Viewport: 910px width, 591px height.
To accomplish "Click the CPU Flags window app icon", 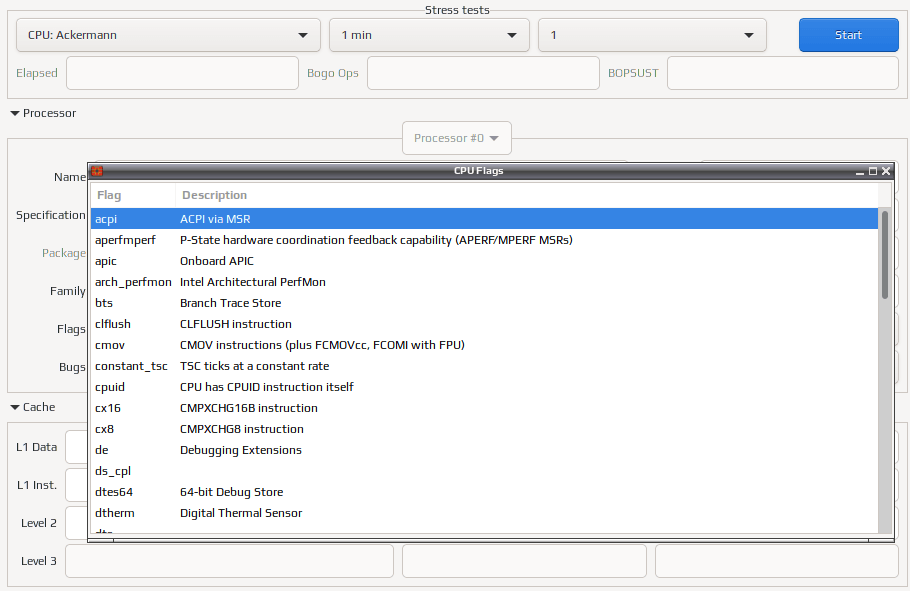I will 97,171.
